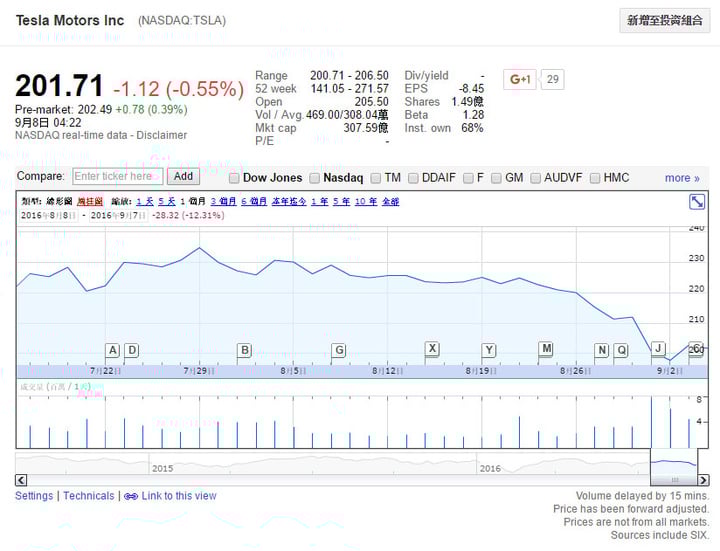Click Link to this view
Image resolution: width=720 pixels, height=551 pixels.
179,496
